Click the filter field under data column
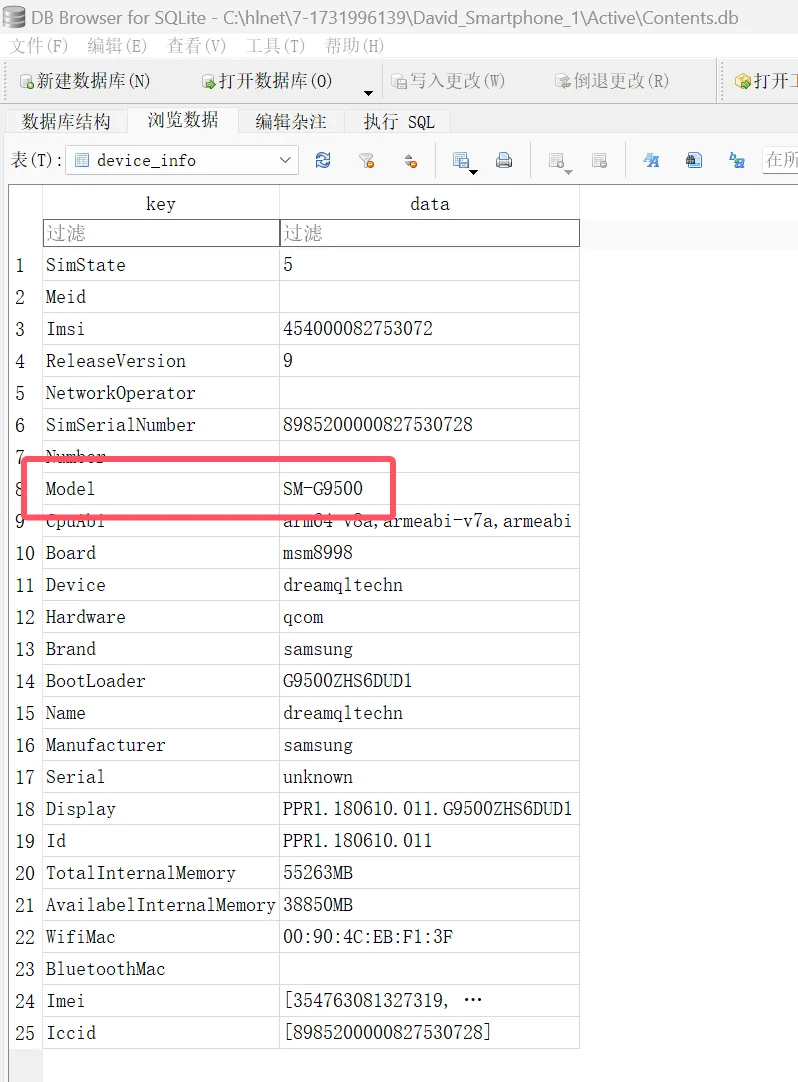The height and width of the screenshot is (1082, 798). [429, 233]
